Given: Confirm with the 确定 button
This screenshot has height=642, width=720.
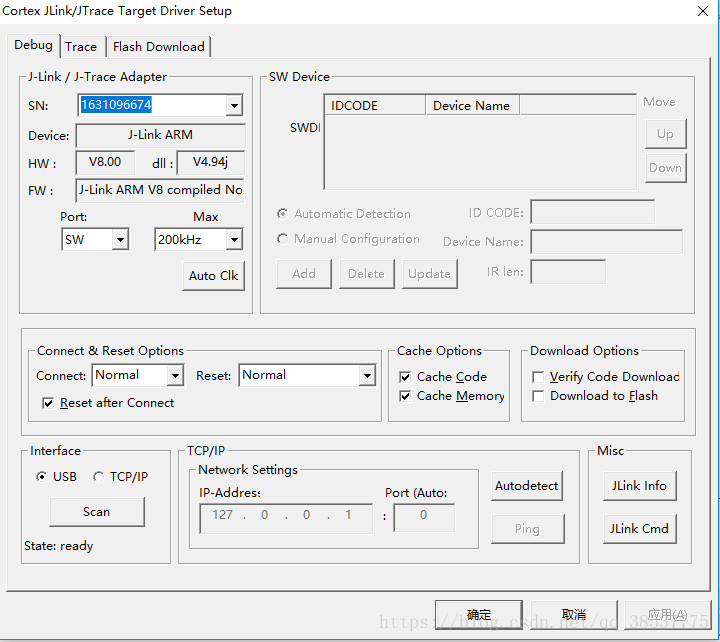Looking at the screenshot, I should 479,614.
